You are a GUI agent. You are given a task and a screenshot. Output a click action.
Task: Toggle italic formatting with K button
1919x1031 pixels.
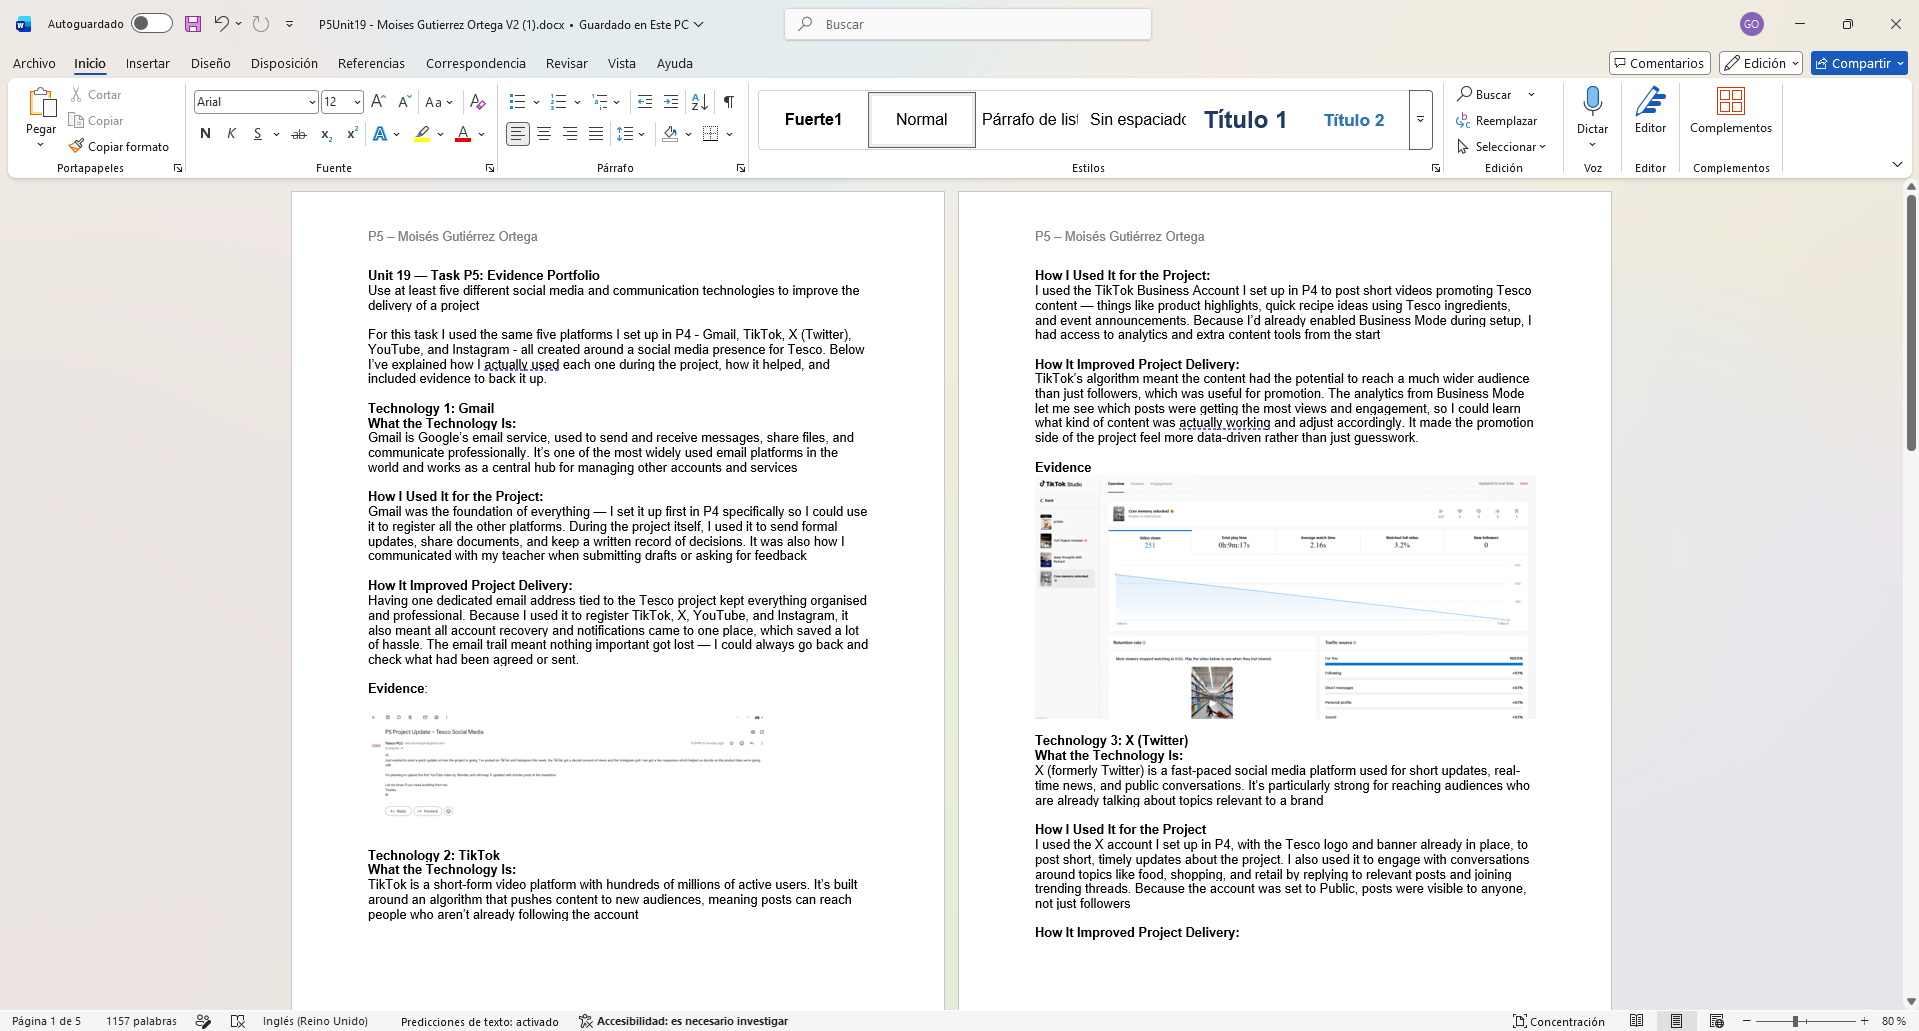231,133
